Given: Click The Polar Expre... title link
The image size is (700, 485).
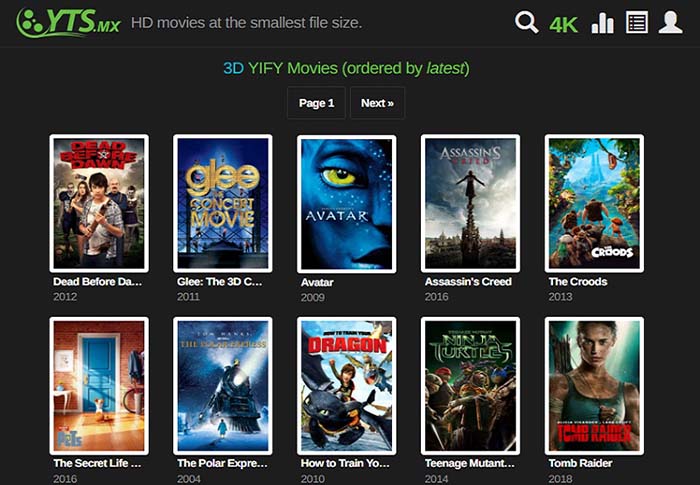Looking at the screenshot, I should coord(222,463).
